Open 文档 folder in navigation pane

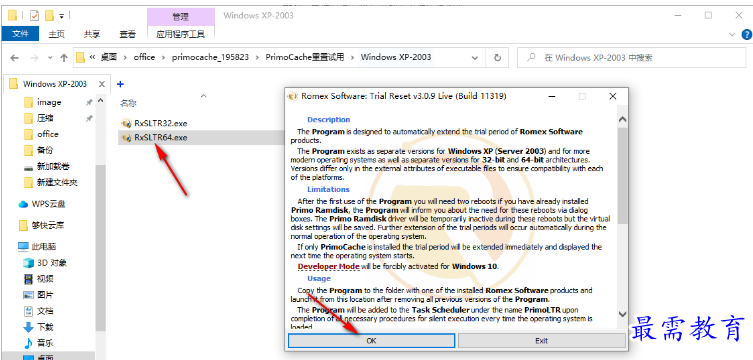point(45,311)
